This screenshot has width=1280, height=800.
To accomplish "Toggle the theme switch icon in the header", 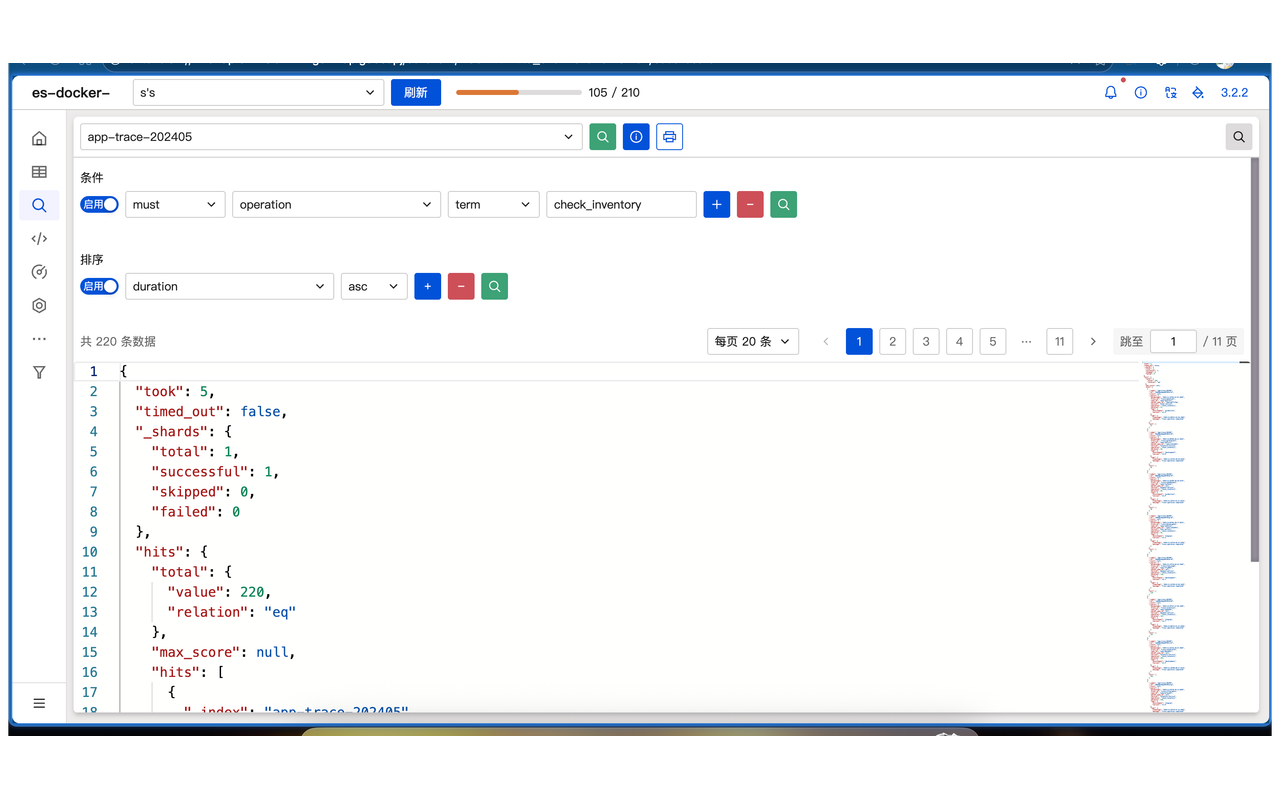I will pos(1197,92).
